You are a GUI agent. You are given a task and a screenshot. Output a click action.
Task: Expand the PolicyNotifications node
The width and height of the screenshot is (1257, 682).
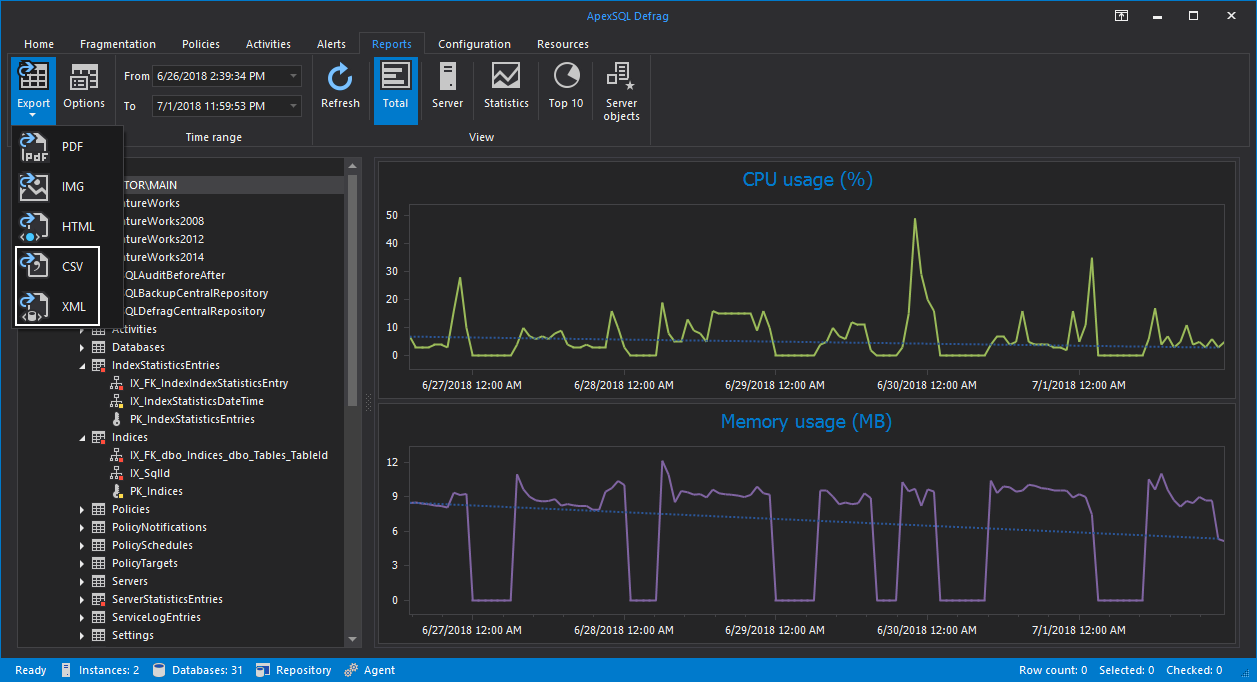tap(82, 527)
